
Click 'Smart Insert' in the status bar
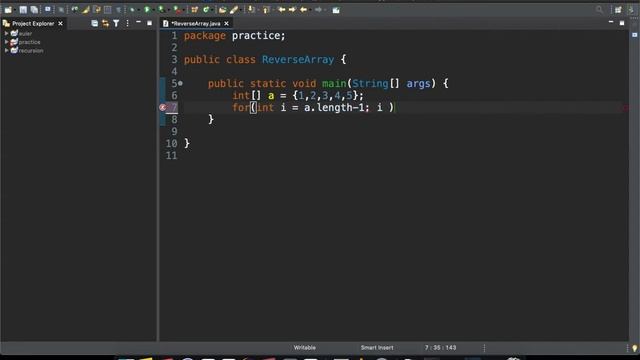(x=377, y=348)
